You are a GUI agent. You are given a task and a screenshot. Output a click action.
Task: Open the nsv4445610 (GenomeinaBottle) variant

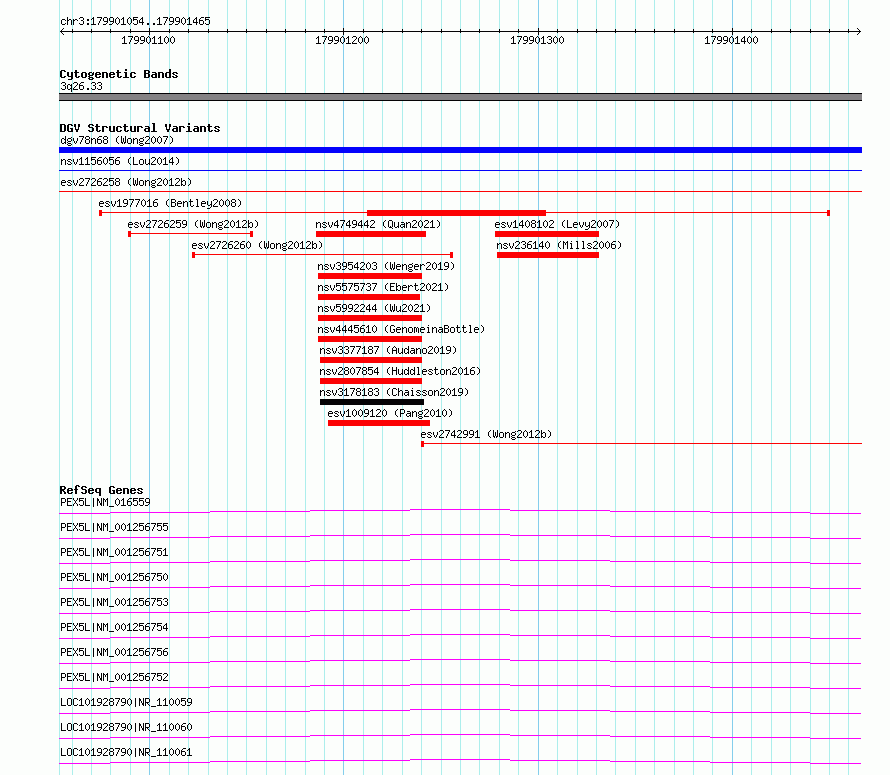coord(401,329)
